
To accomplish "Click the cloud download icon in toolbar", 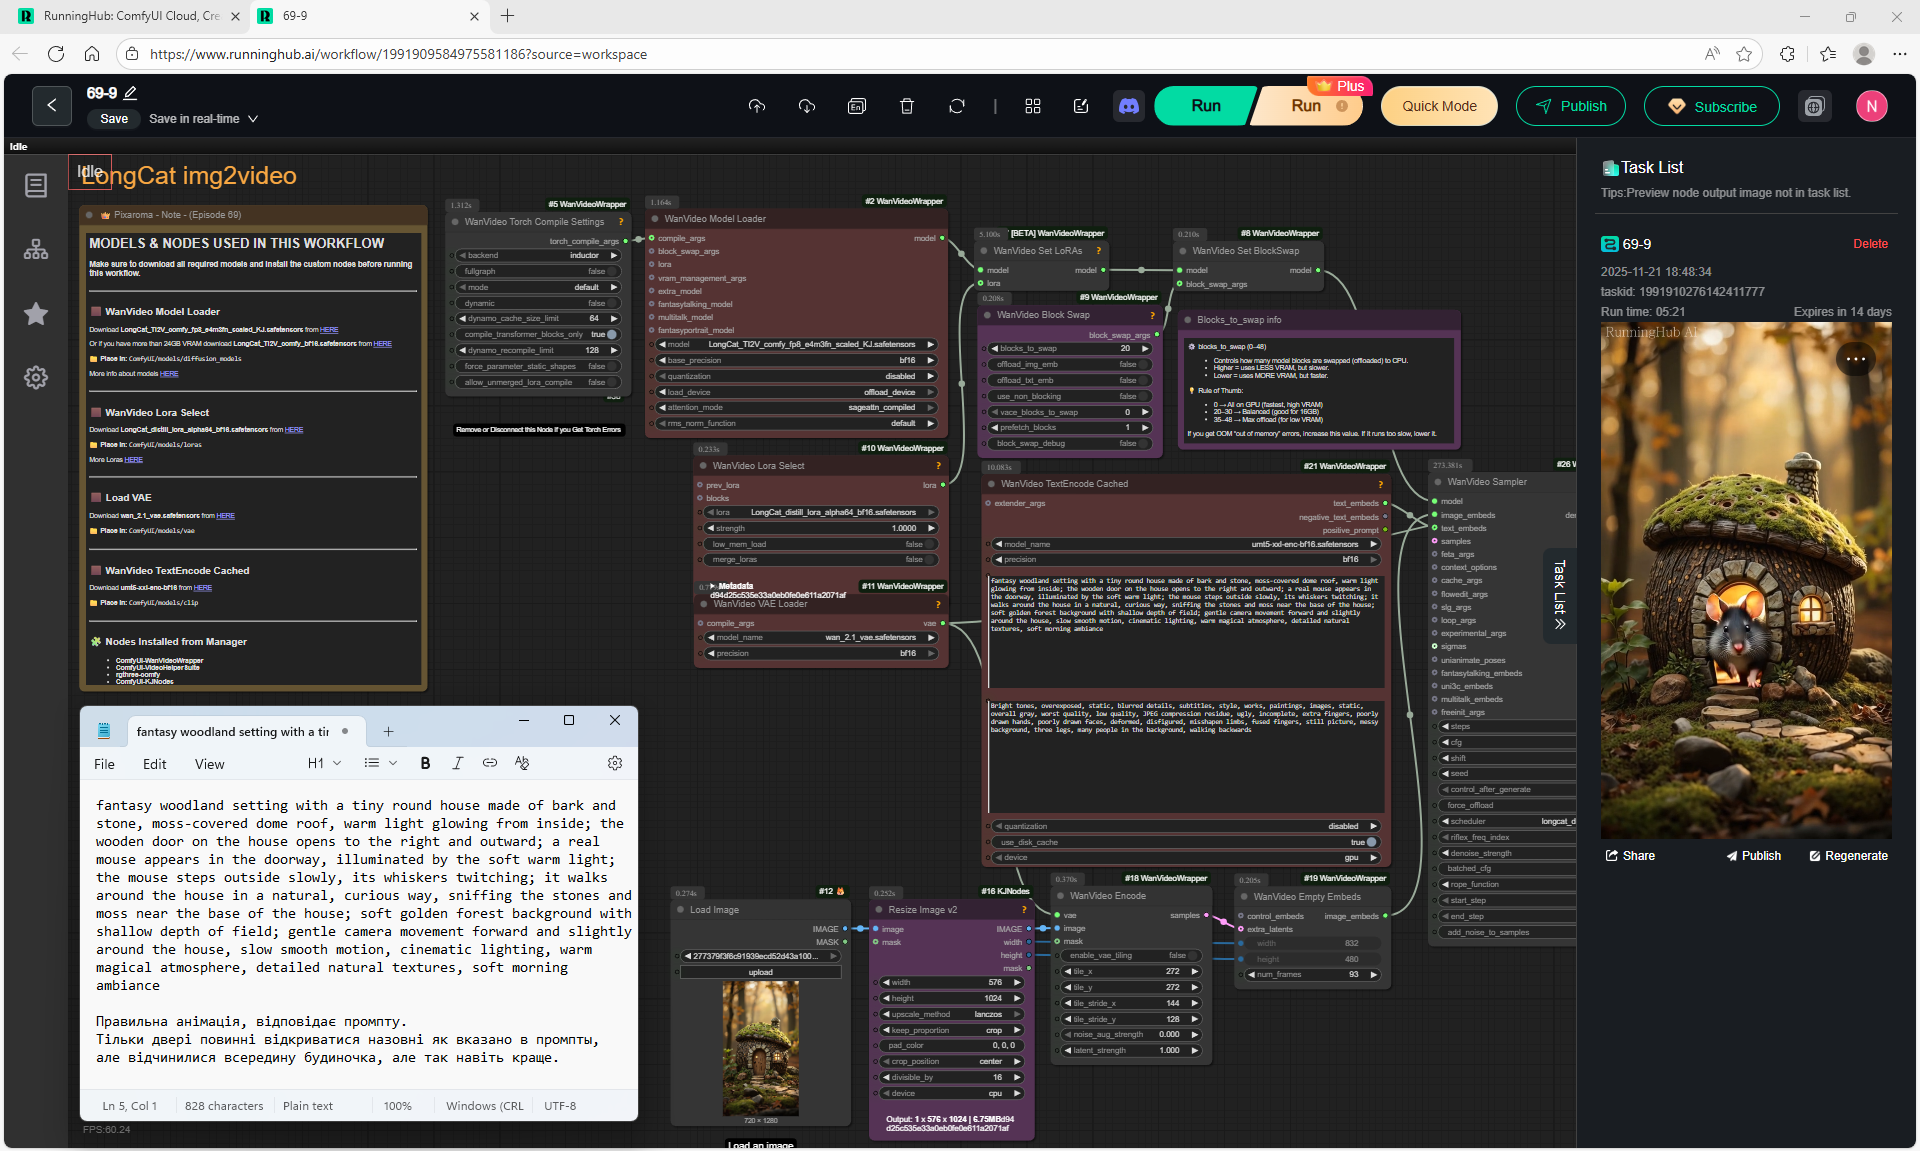I will coord(807,106).
